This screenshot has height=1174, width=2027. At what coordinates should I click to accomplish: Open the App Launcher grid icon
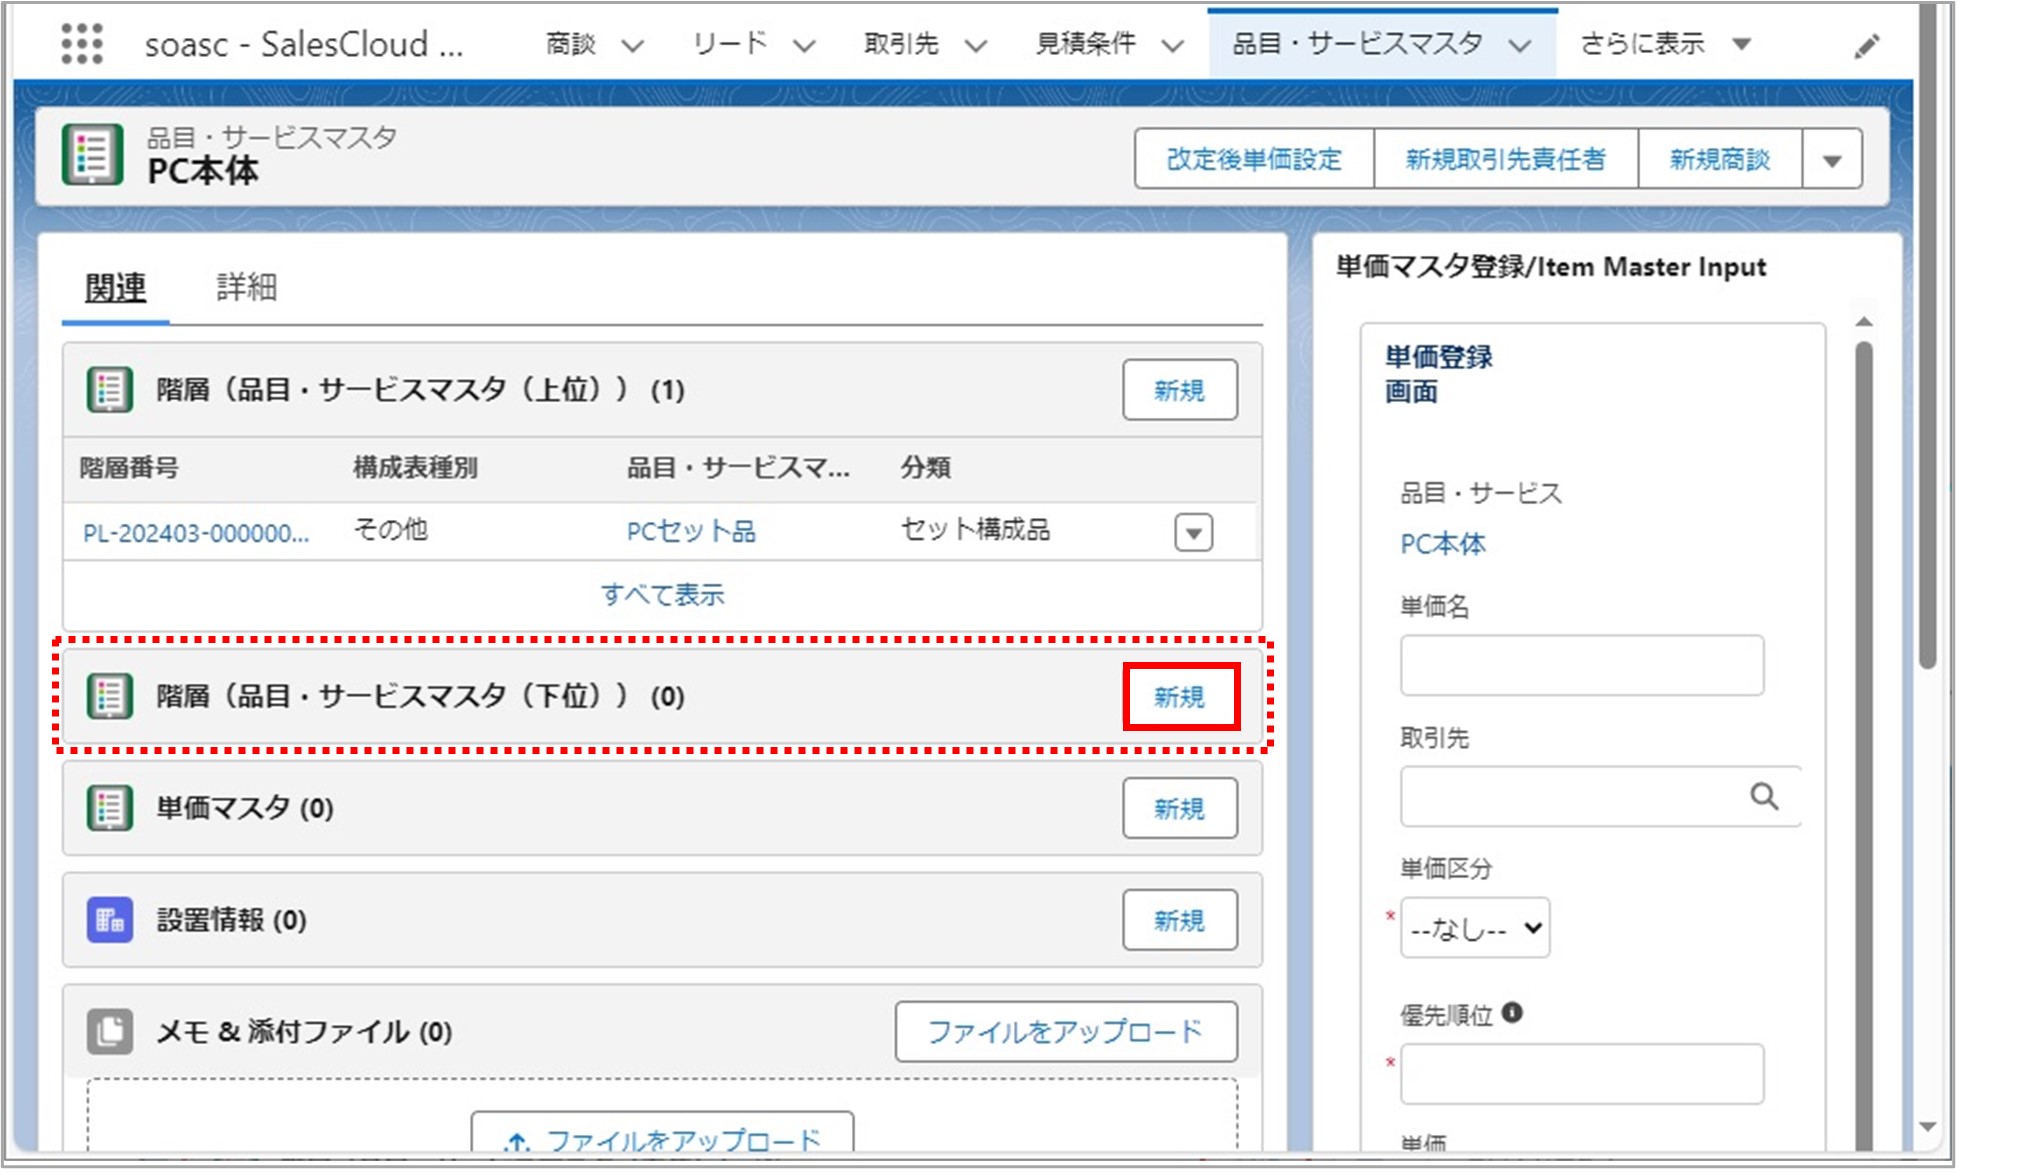[82, 43]
